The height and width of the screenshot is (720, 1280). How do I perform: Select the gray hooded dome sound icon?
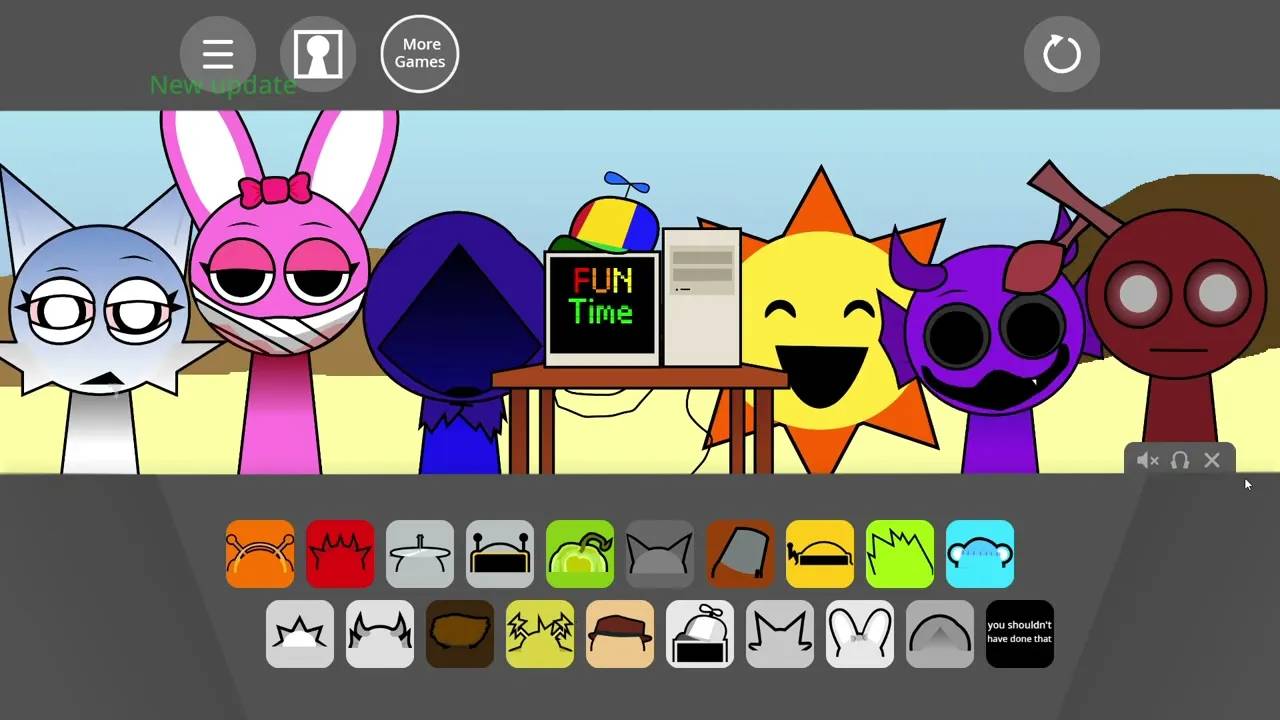click(x=940, y=634)
